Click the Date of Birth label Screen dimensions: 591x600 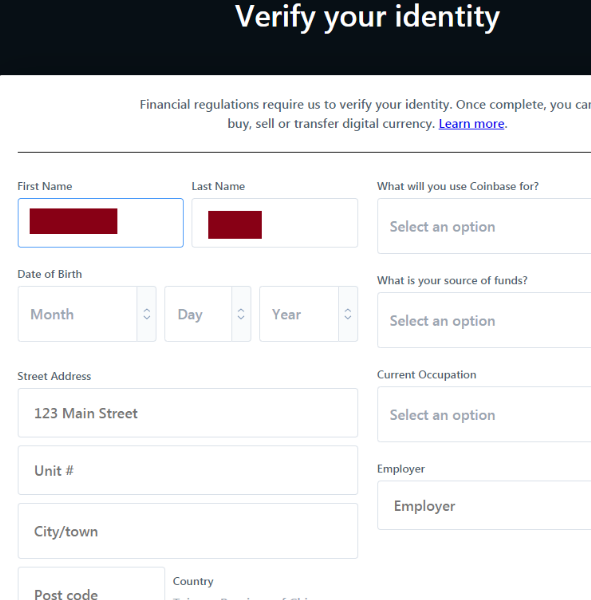50,274
